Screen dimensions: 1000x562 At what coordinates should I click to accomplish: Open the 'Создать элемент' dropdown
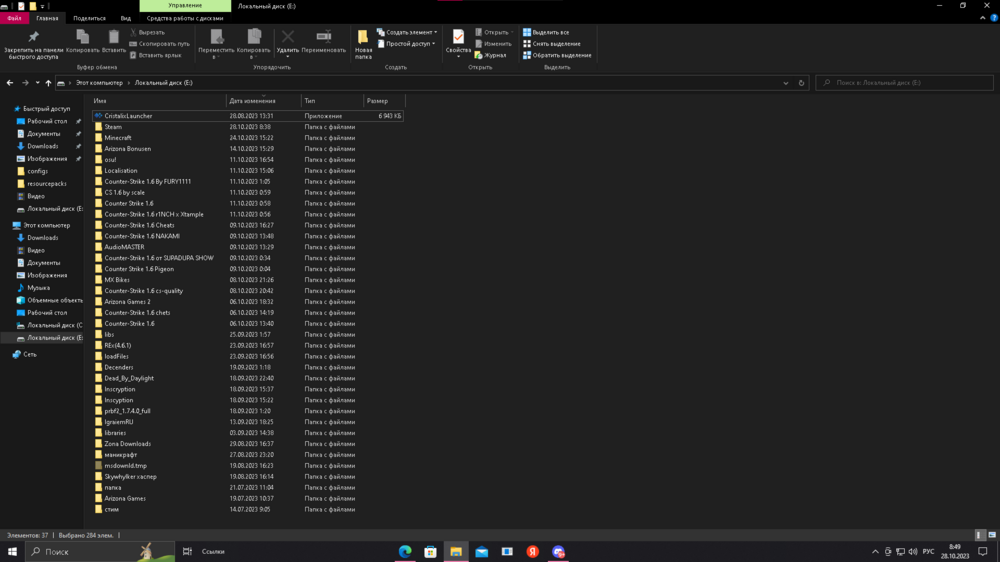pos(407,32)
